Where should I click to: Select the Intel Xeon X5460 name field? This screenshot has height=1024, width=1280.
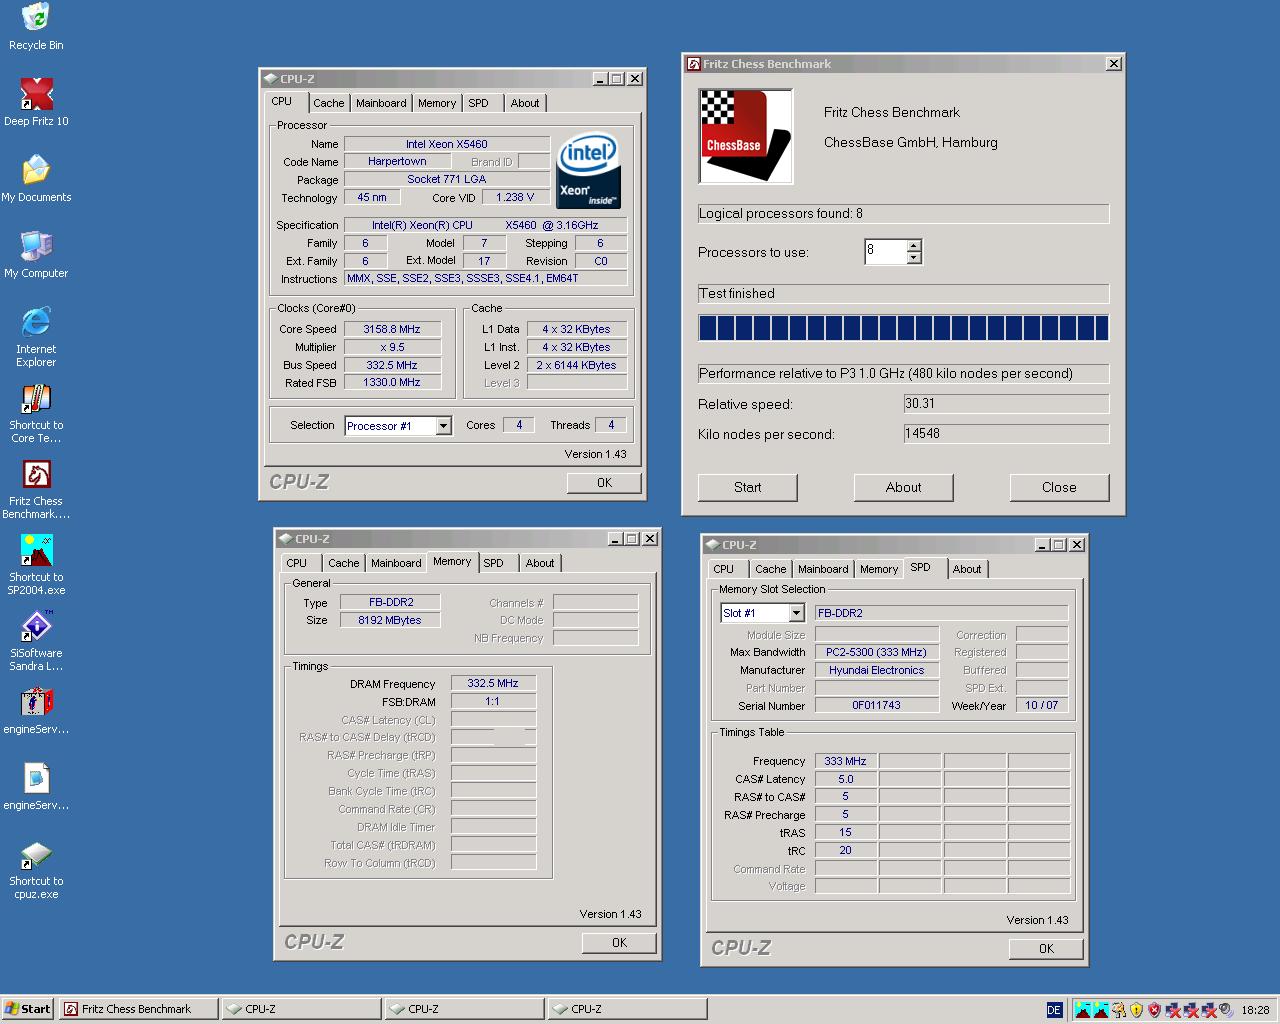point(446,144)
